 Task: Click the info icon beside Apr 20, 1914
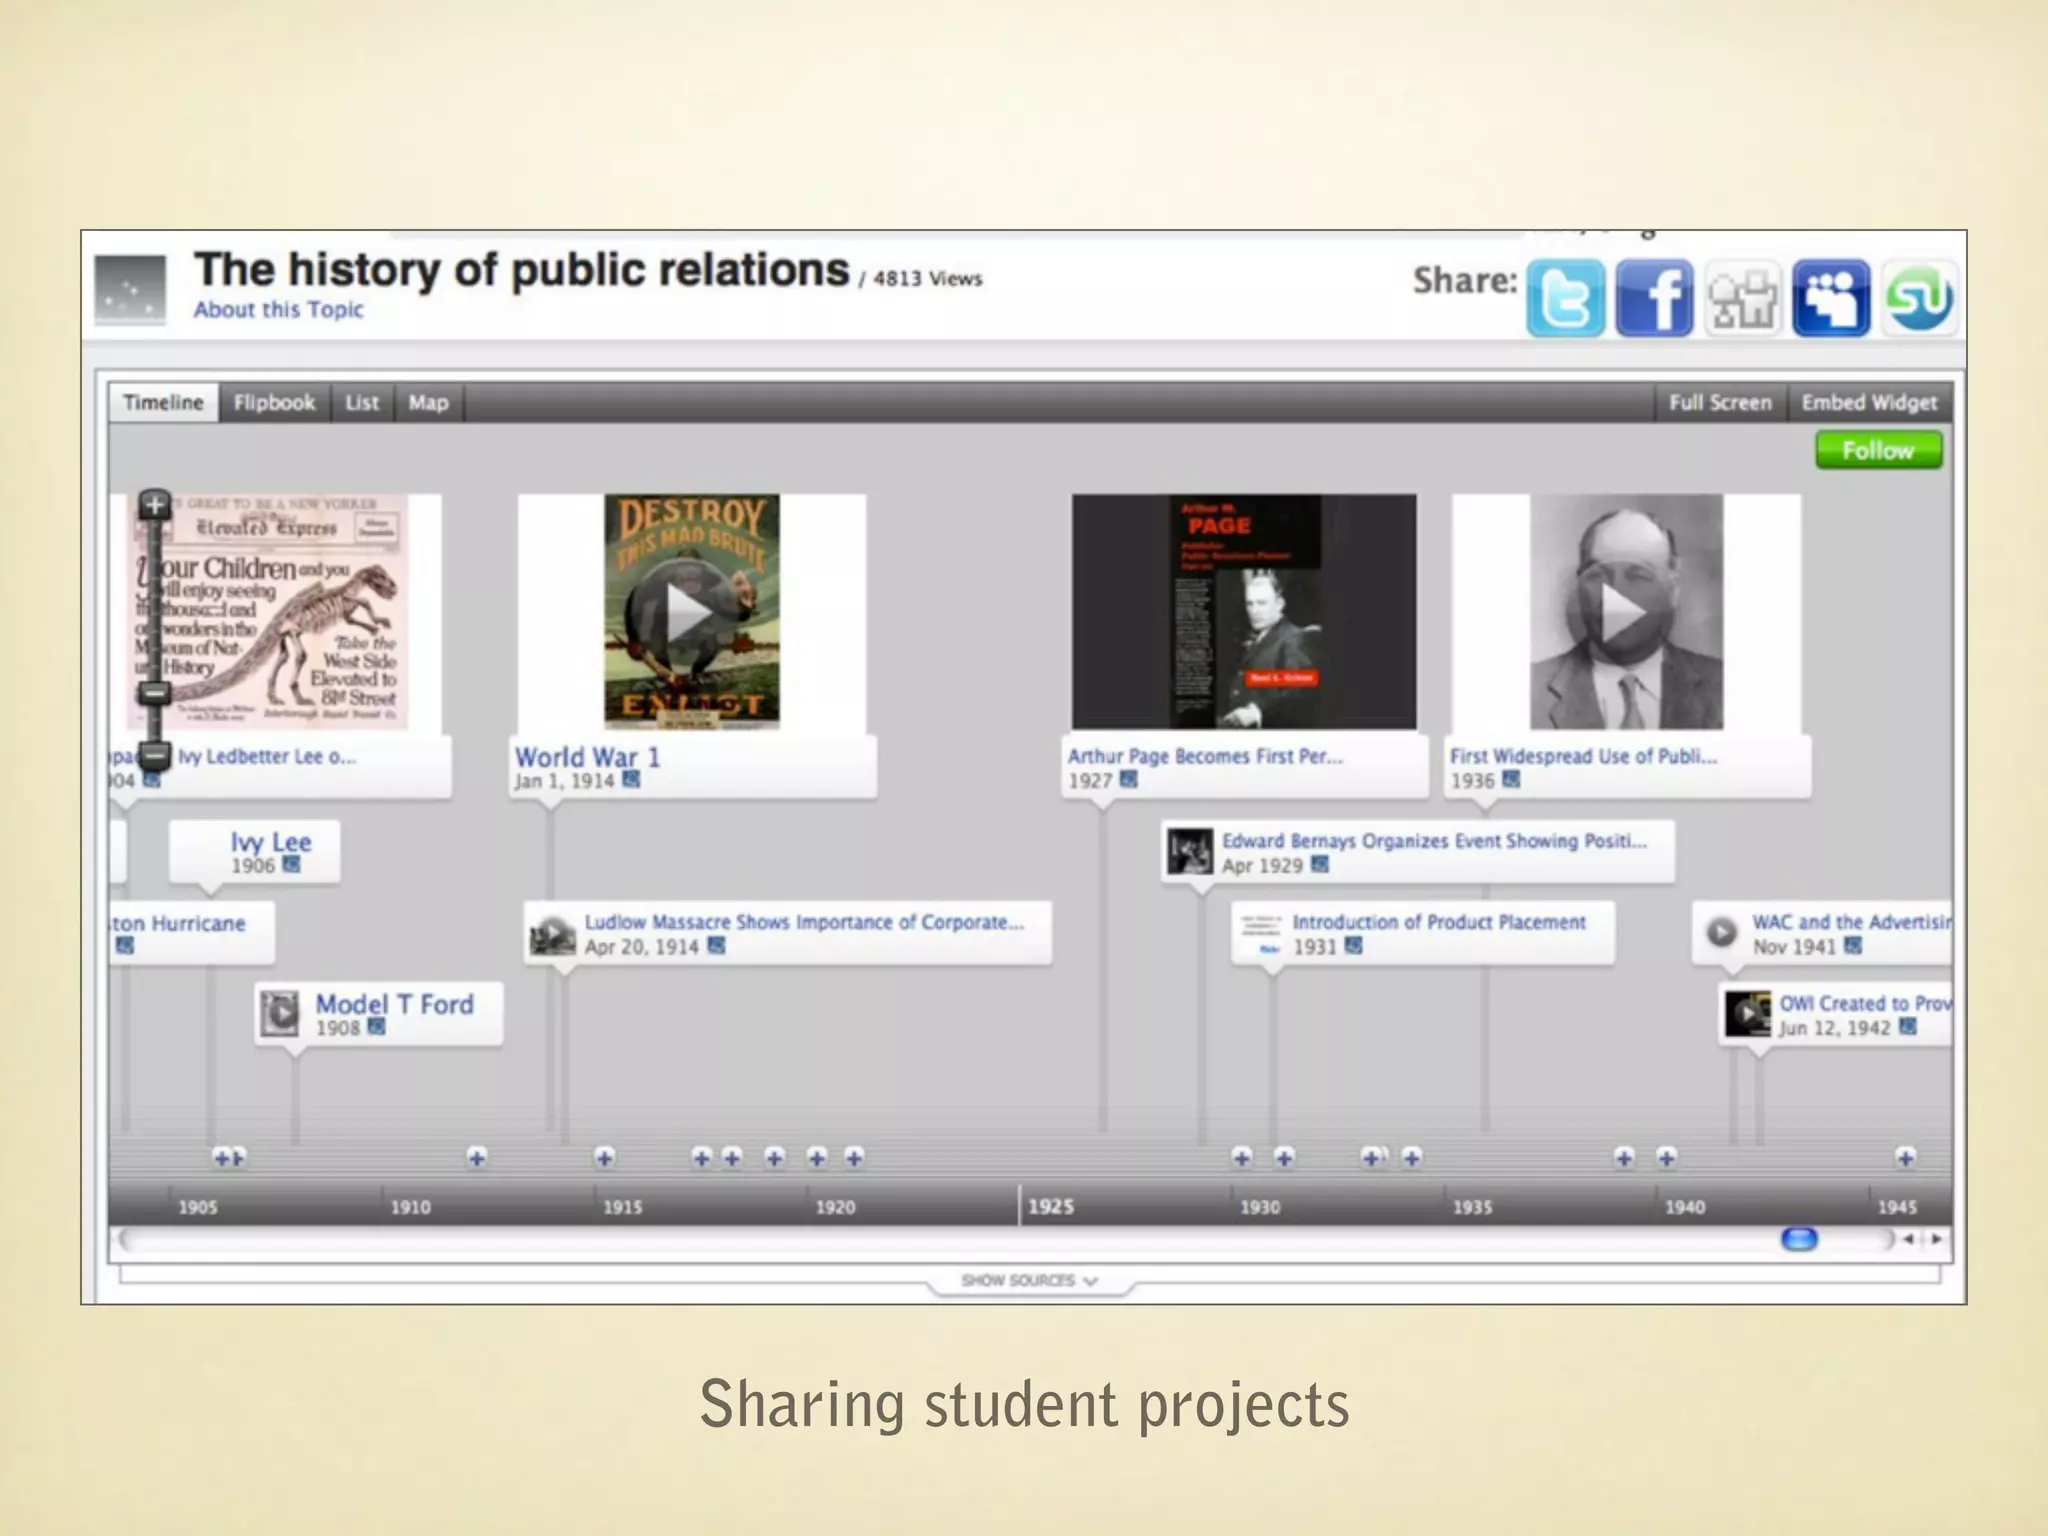[x=716, y=945]
